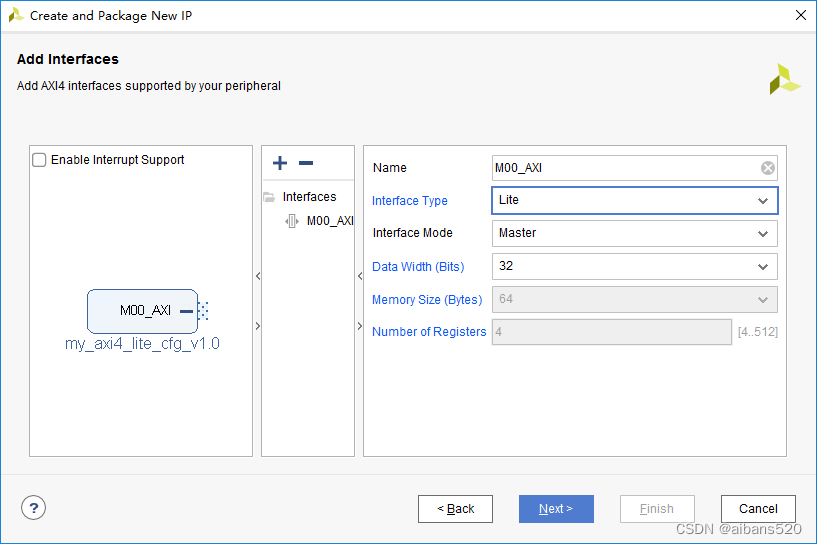
Task: Expand the Data Width (Bits) dropdown
Action: (634, 267)
